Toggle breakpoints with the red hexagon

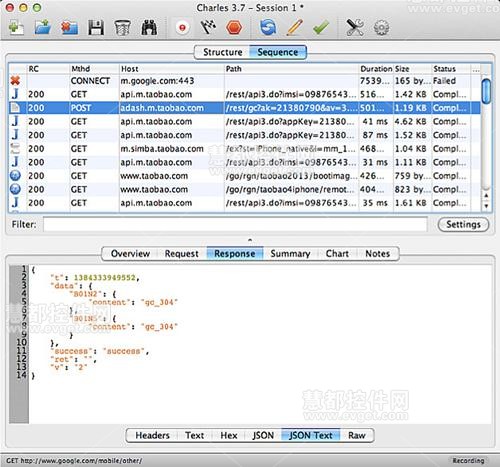coord(234,28)
